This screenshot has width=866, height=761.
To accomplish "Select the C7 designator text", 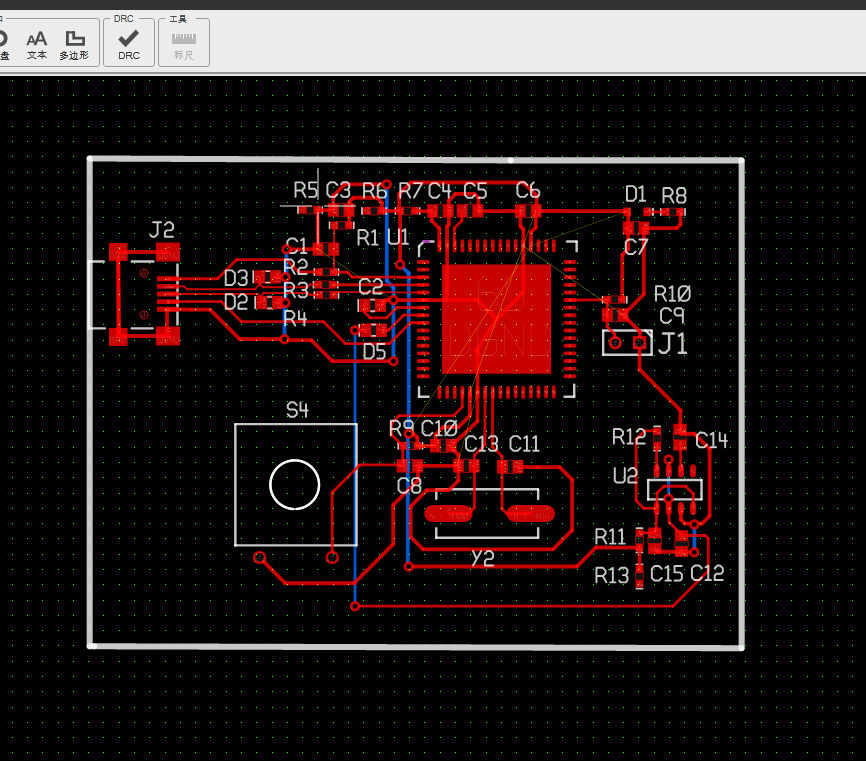I will tap(635, 247).
